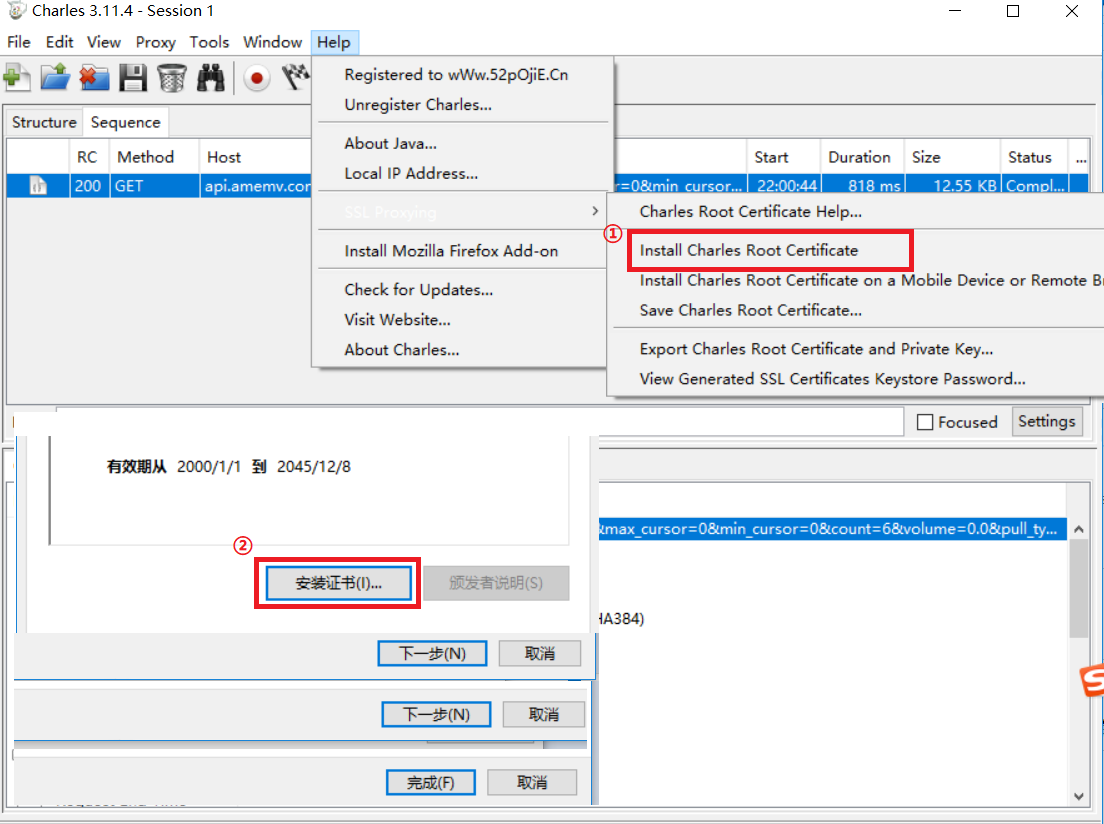Click the 取消 button beside lower 下一步
The height and width of the screenshot is (824, 1104).
544,714
